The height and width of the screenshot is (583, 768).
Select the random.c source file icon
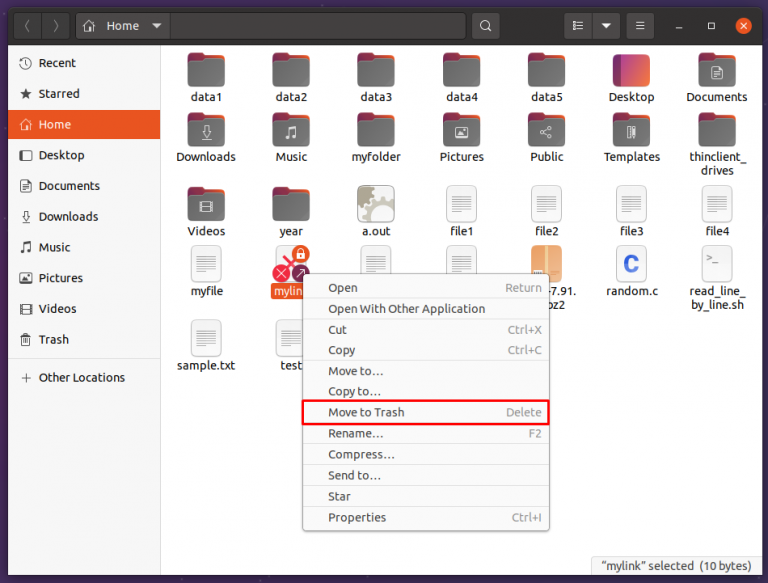[631, 264]
